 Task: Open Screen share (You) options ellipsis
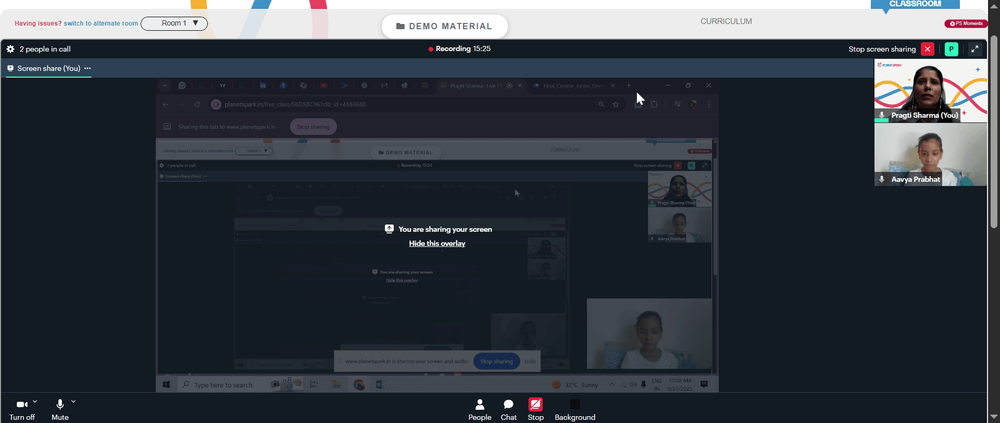coord(87,68)
